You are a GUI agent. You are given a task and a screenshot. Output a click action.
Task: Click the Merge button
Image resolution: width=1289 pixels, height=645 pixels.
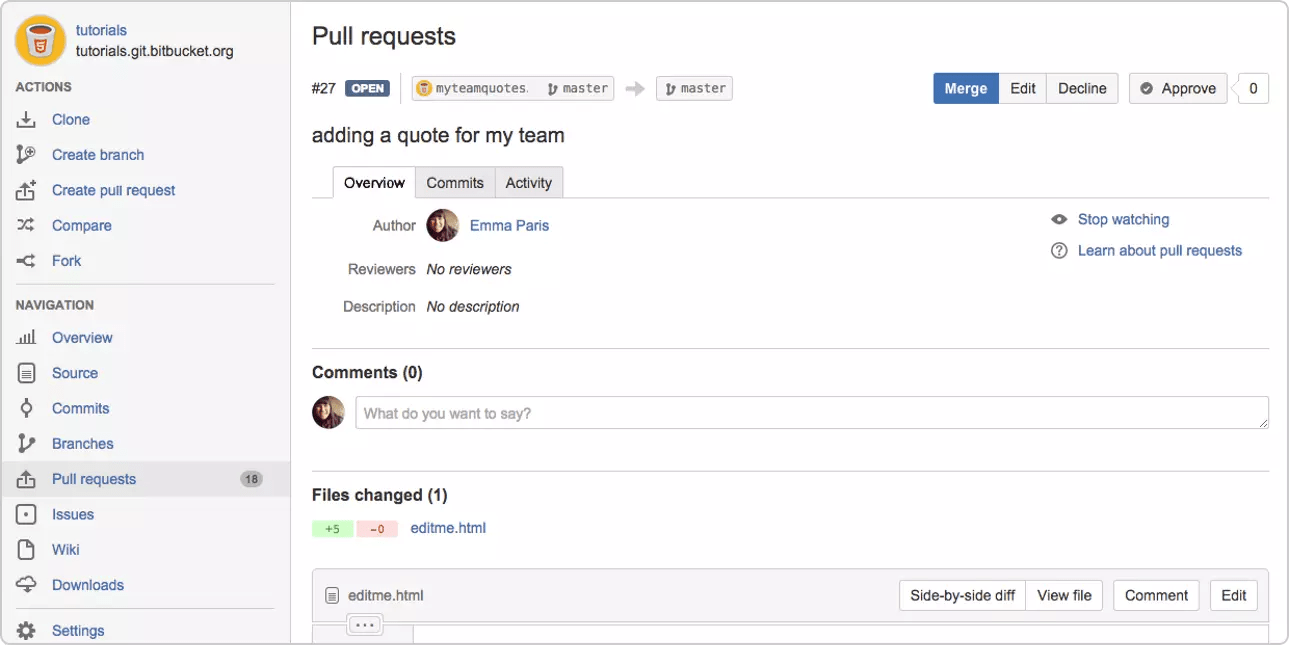pos(965,88)
